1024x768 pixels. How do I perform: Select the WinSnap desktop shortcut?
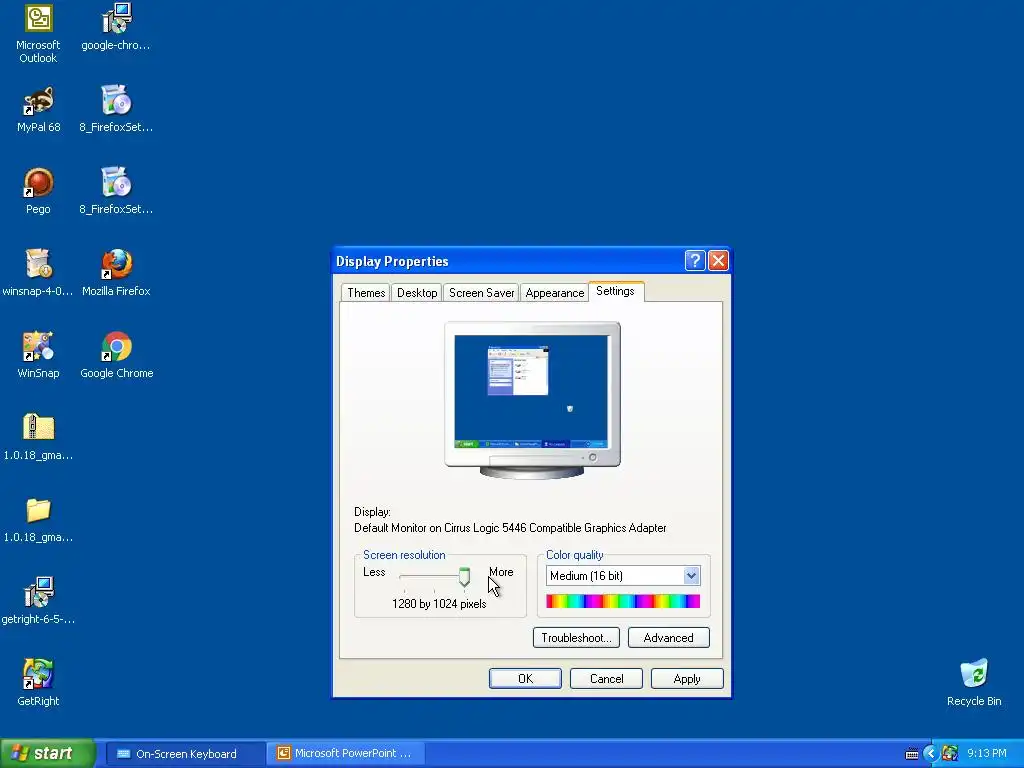click(x=38, y=355)
